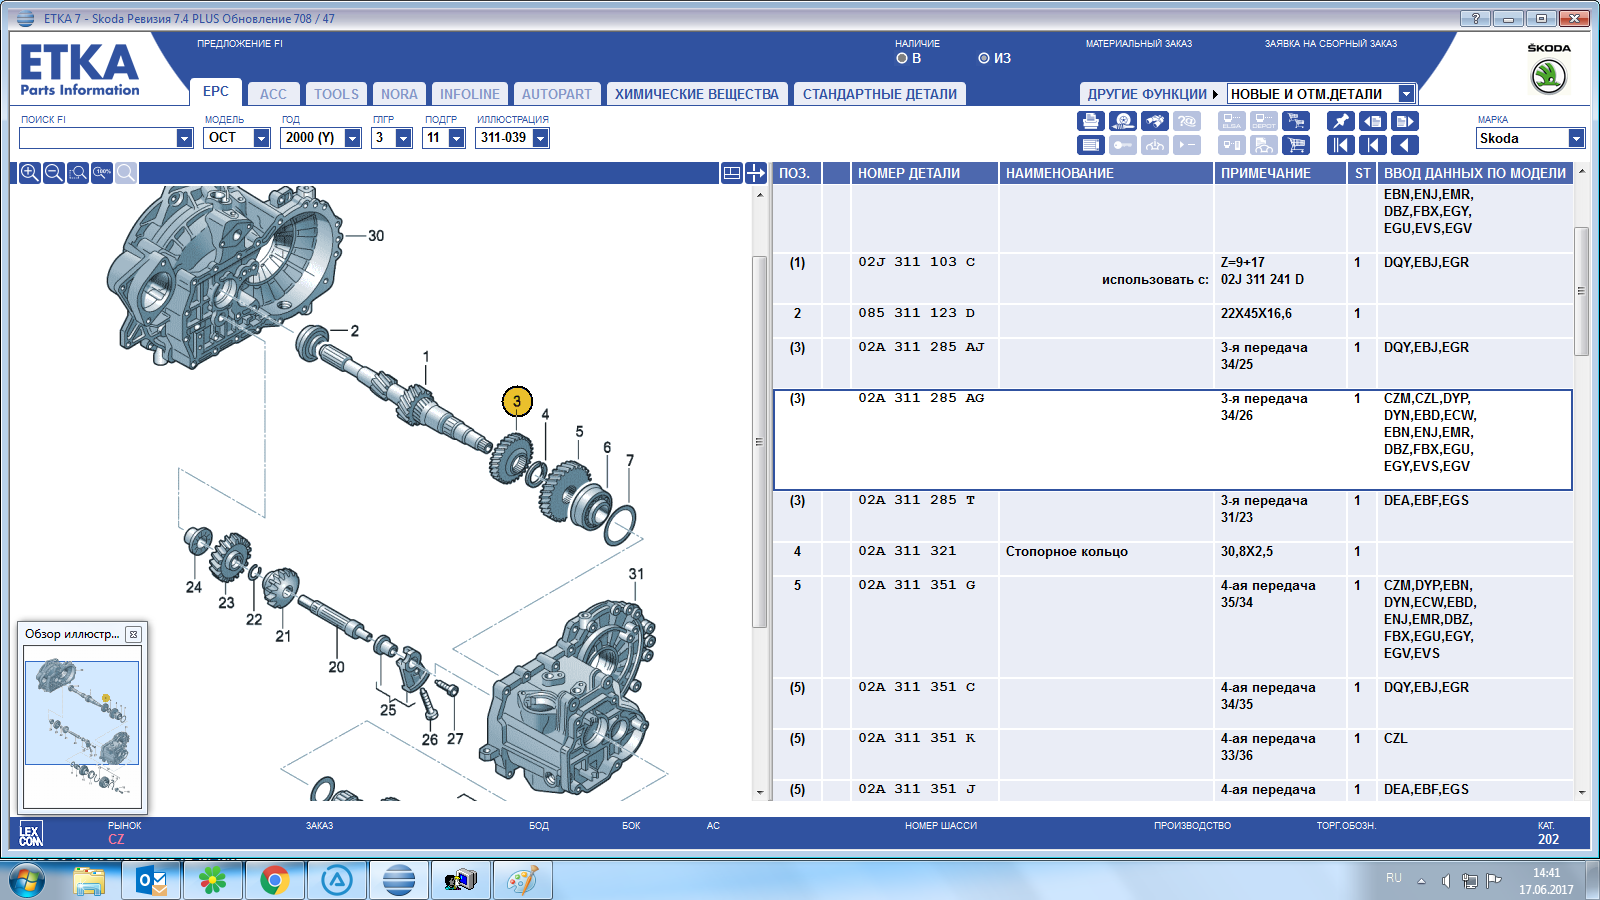Select the 'ИЗ' availability radio button
This screenshot has height=900, width=1600.
(x=984, y=58)
